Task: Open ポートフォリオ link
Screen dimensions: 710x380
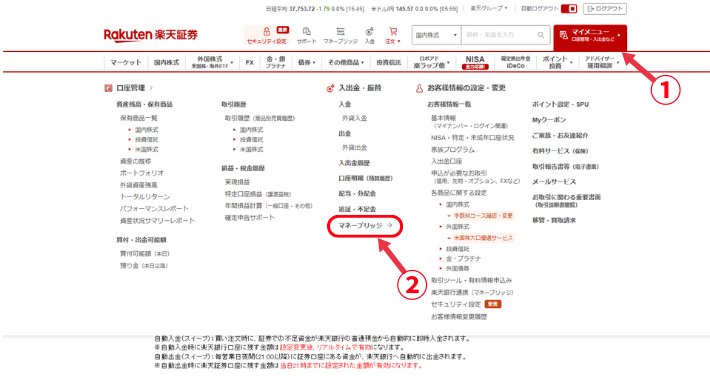Action: [142, 173]
